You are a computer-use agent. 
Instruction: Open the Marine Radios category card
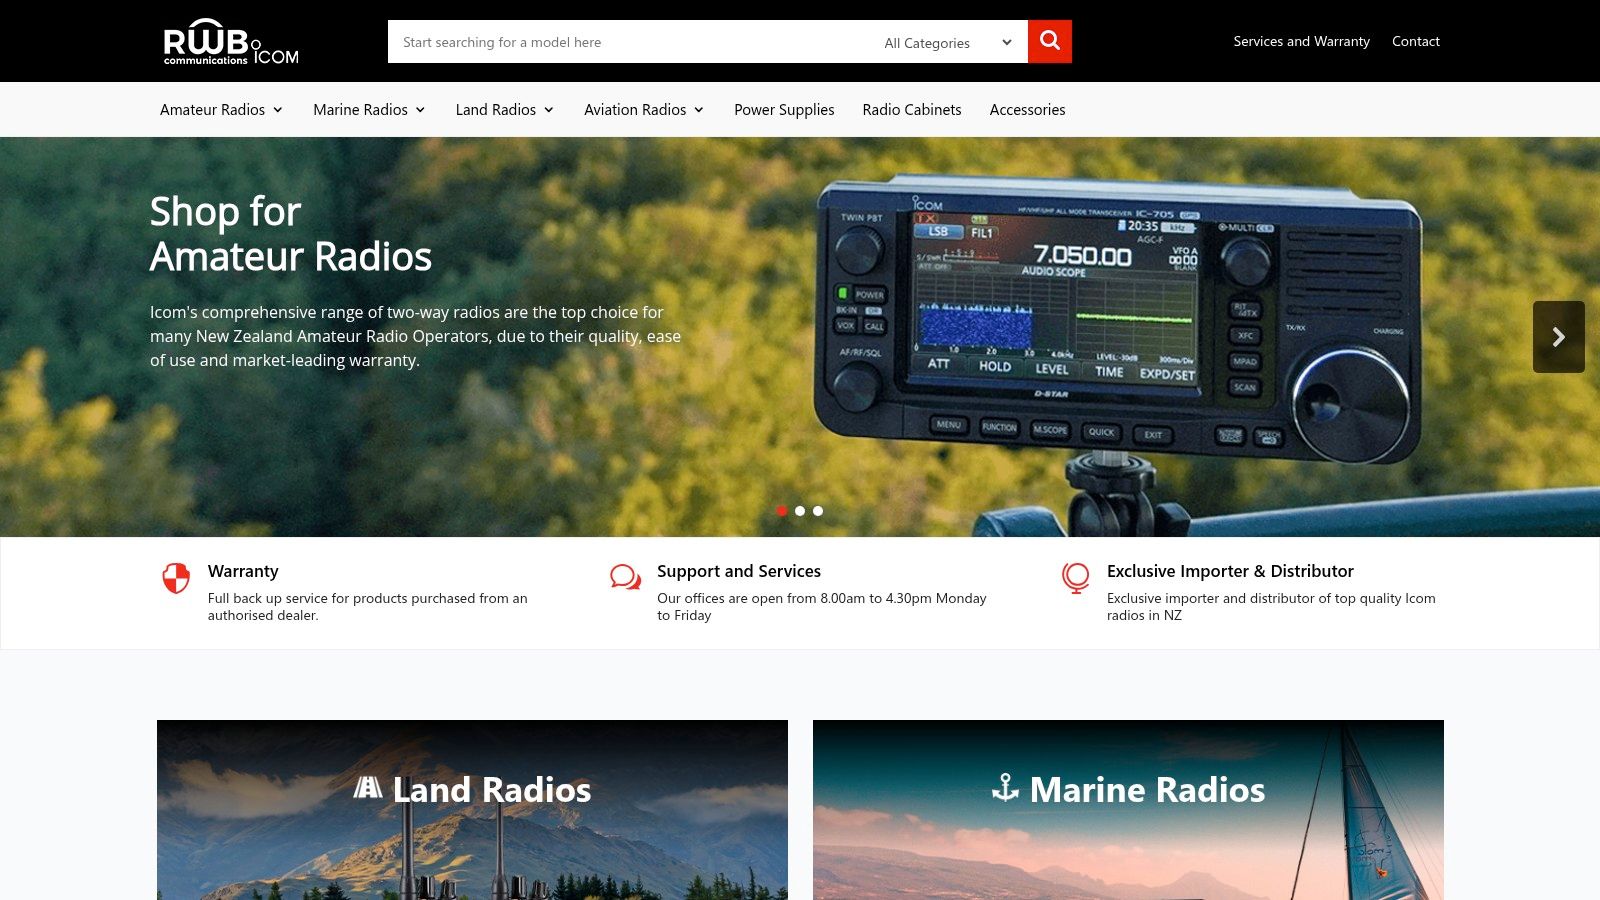tap(1128, 810)
